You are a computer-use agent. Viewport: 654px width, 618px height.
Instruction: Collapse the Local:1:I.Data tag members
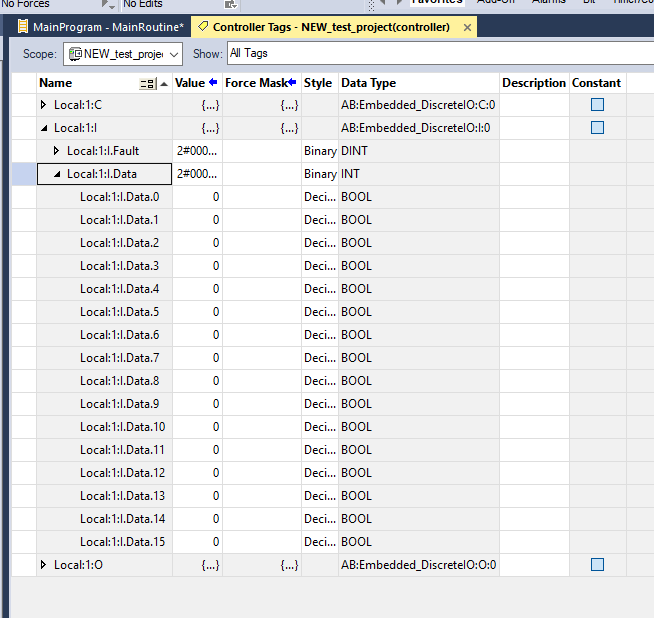click(x=57, y=174)
